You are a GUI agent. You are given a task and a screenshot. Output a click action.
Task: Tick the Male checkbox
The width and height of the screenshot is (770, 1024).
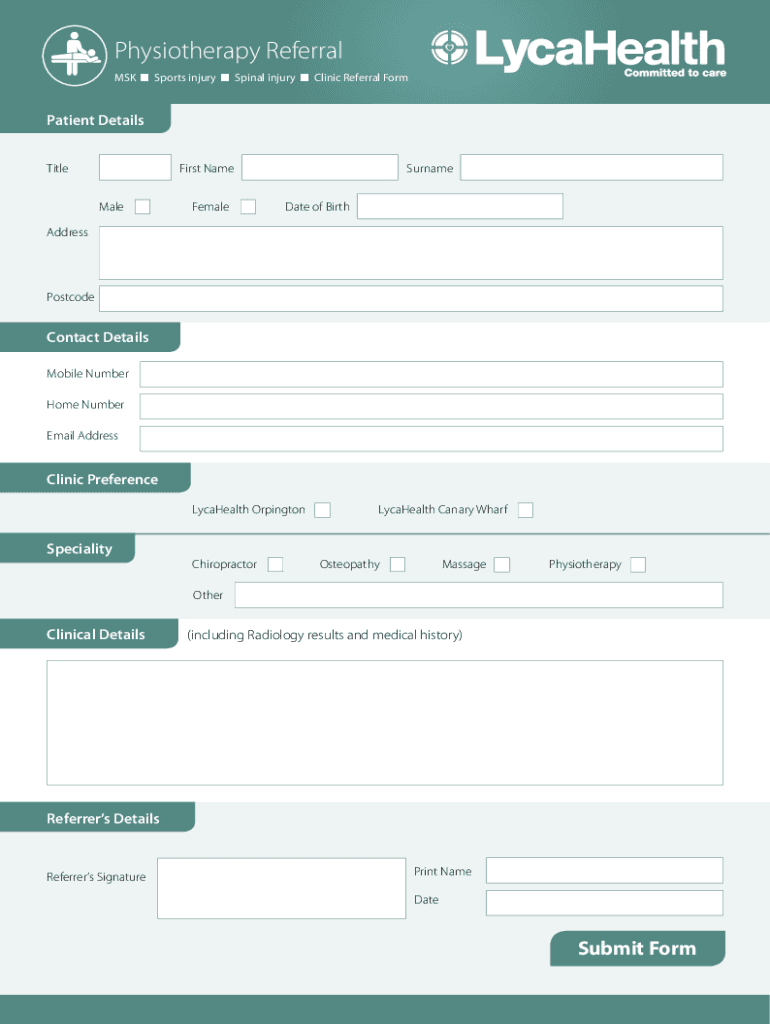(143, 207)
